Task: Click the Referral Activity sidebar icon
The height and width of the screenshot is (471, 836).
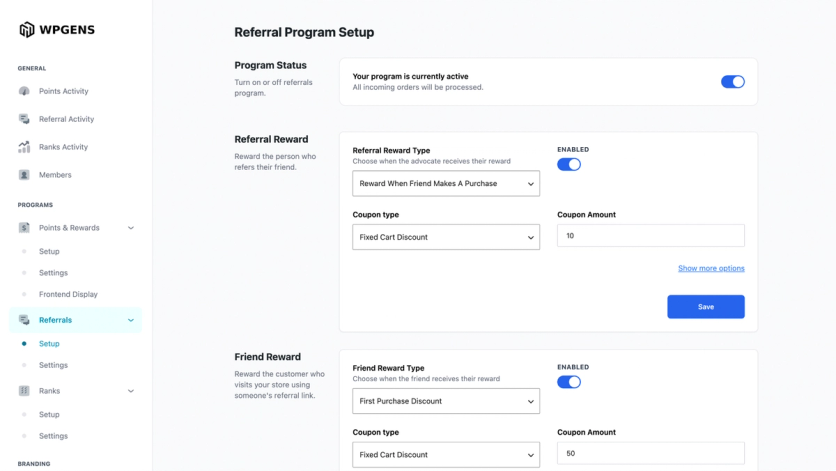Action: [24, 119]
